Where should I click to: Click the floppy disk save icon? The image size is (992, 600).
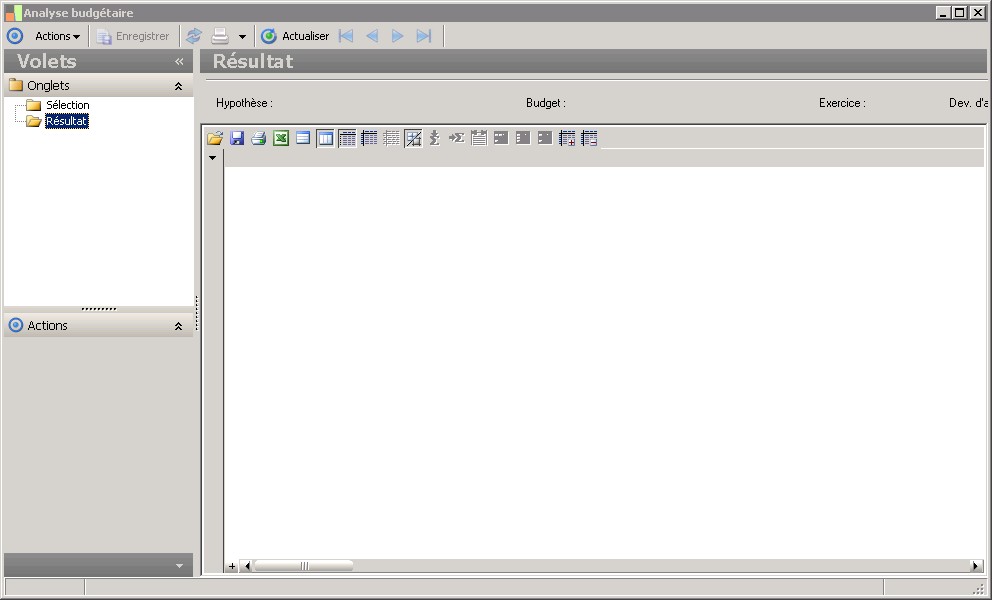point(237,139)
